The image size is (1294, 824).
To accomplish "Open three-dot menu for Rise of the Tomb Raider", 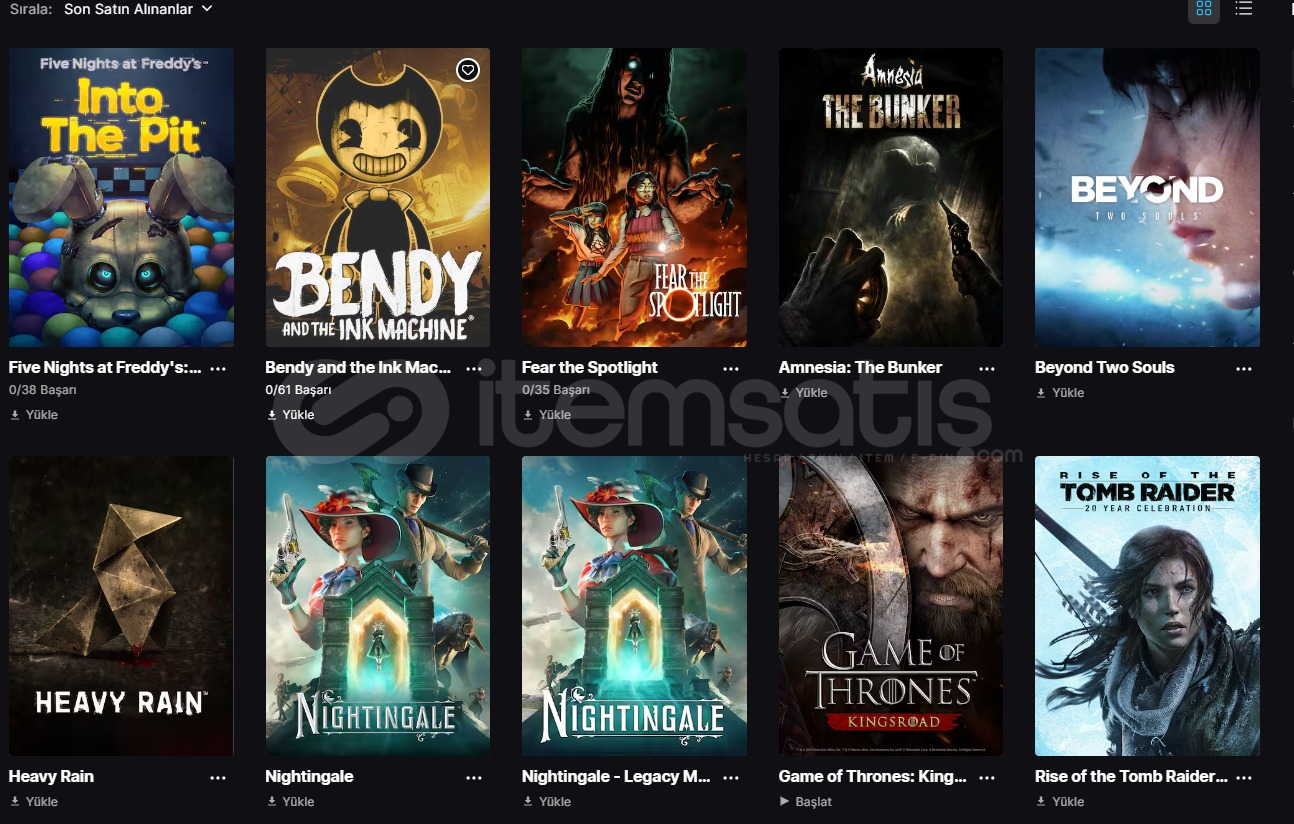I will [1244, 777].
